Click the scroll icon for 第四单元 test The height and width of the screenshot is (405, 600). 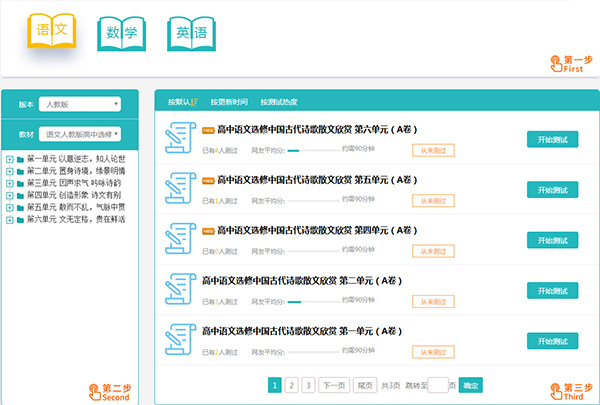181,240
